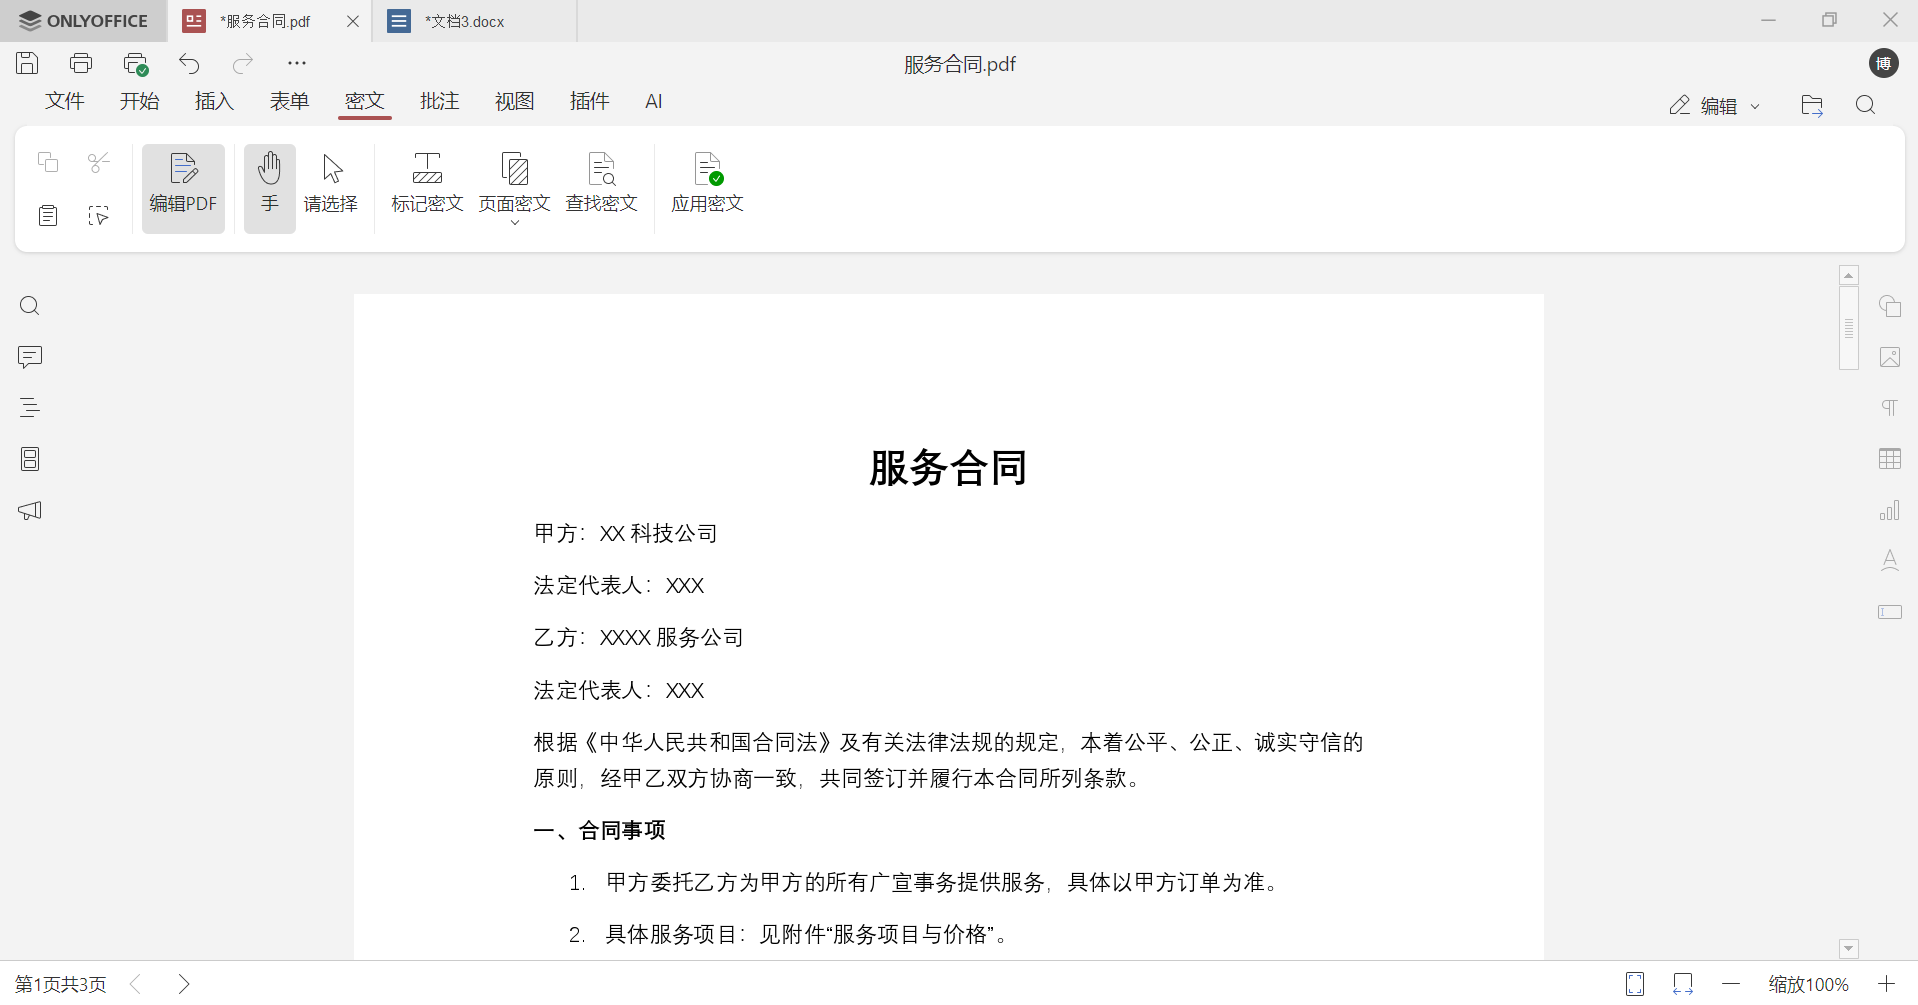Open the Comments panel icon
Image resolution: width=1918 pixels, height=1005 pixels.
(29, 357)
